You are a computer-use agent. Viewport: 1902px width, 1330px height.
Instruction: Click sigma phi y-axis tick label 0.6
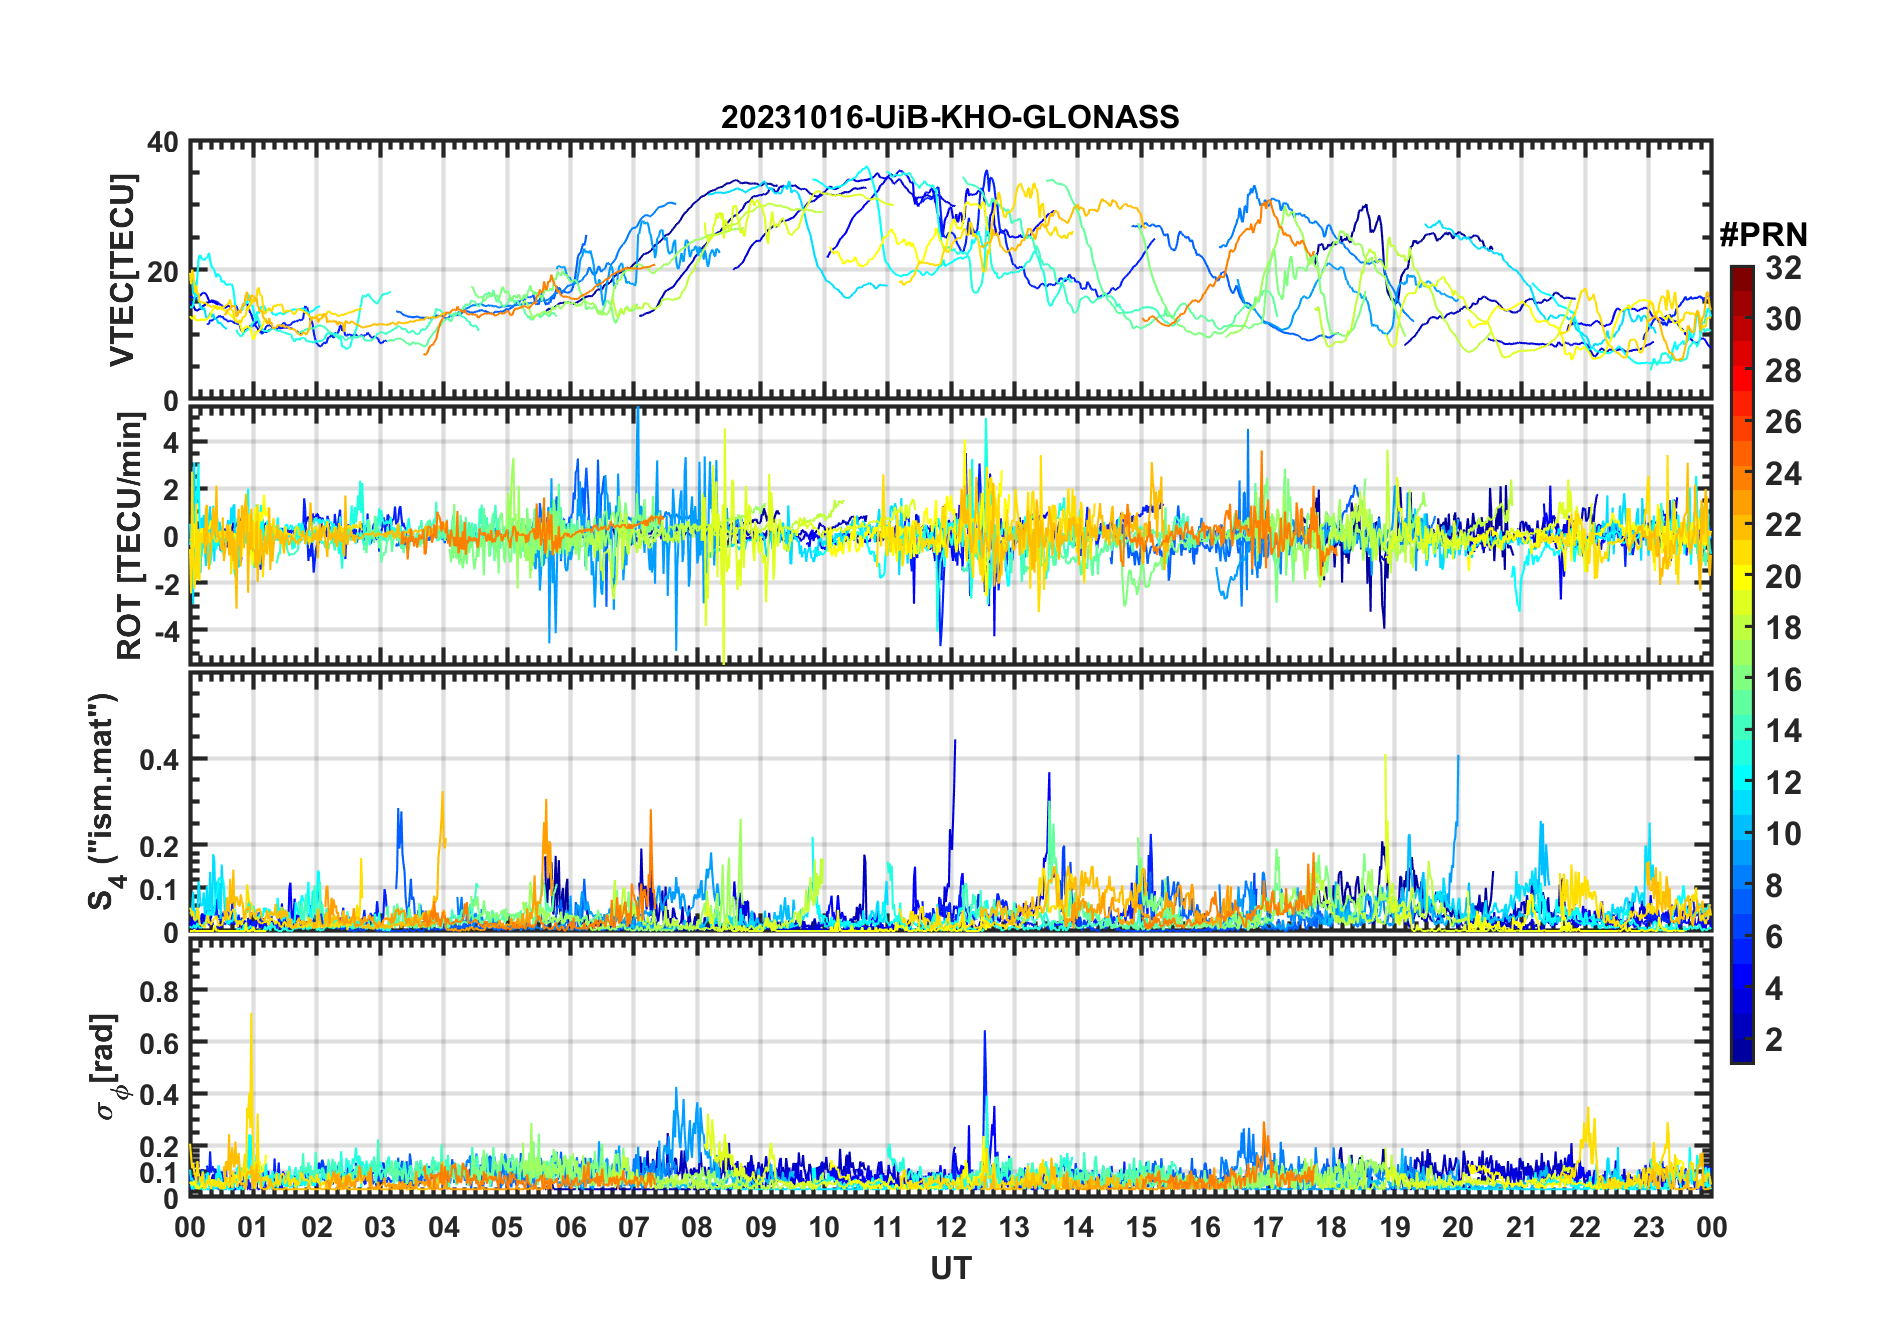click(x=159, y=1043)
